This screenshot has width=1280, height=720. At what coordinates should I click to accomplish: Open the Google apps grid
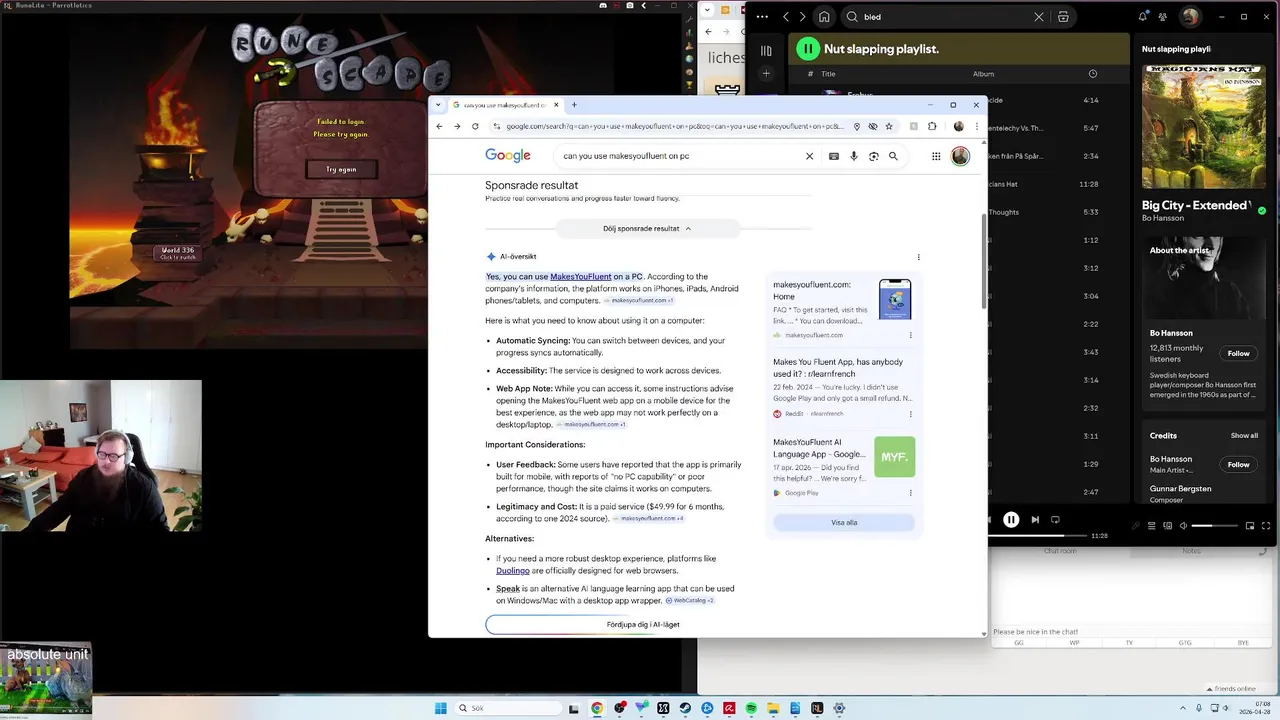coord(936,156)
